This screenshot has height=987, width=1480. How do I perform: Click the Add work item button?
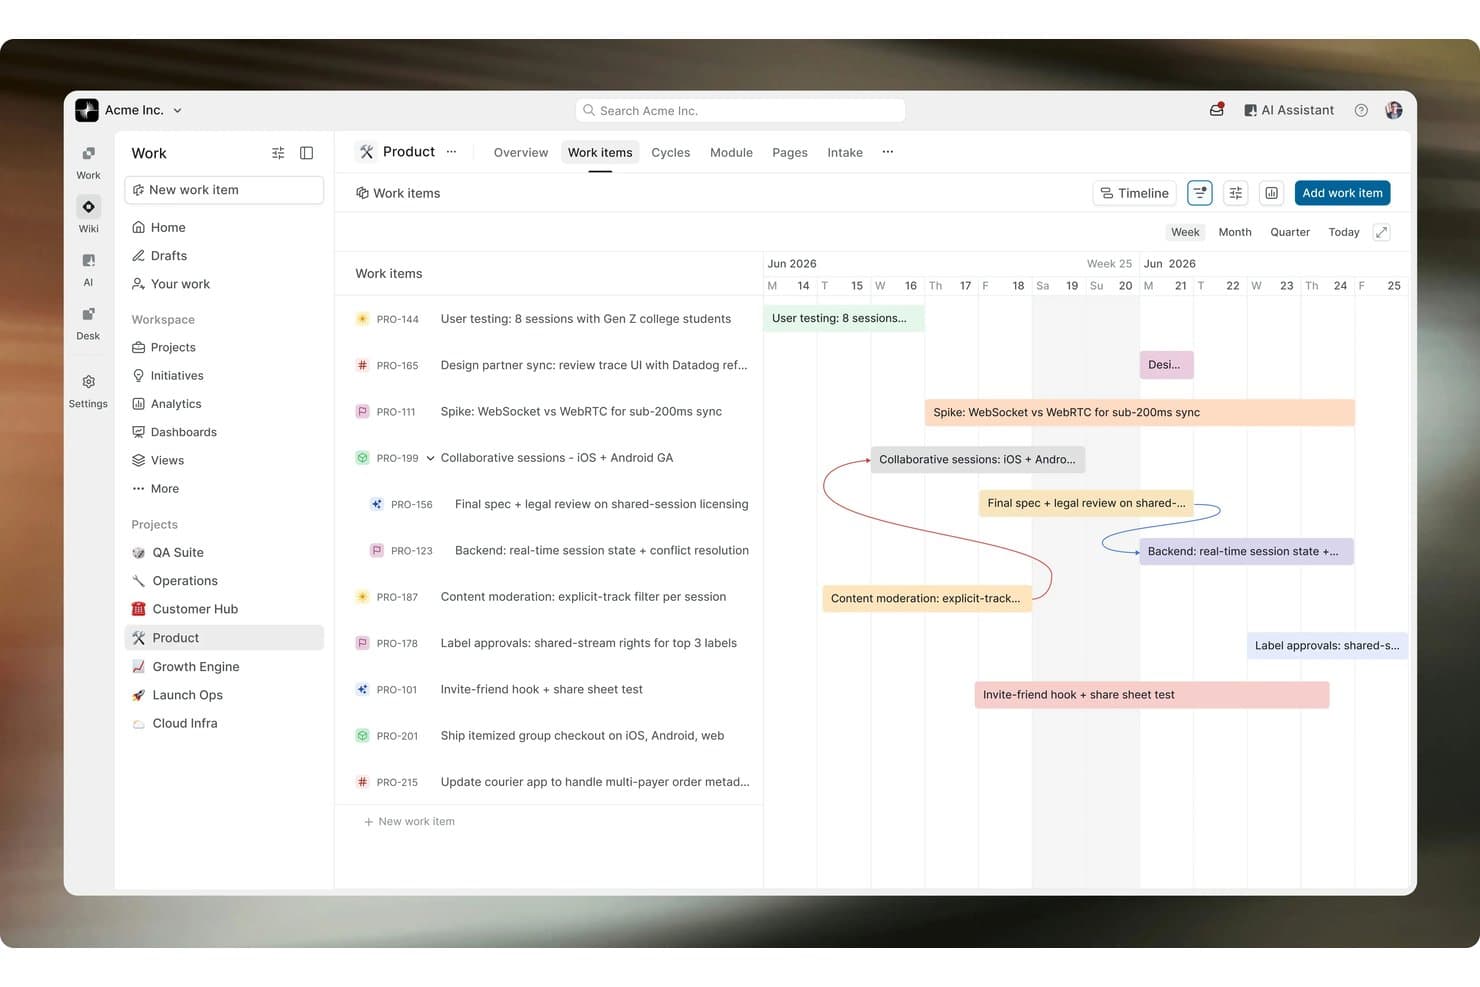(x=1342, y=193)
